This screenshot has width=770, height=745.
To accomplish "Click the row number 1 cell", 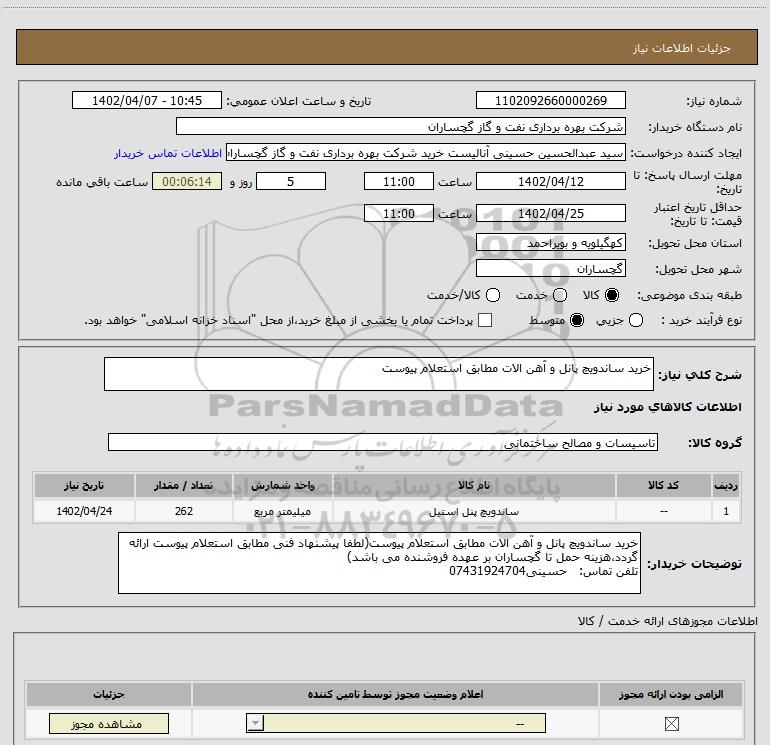I will click(726, 511).
